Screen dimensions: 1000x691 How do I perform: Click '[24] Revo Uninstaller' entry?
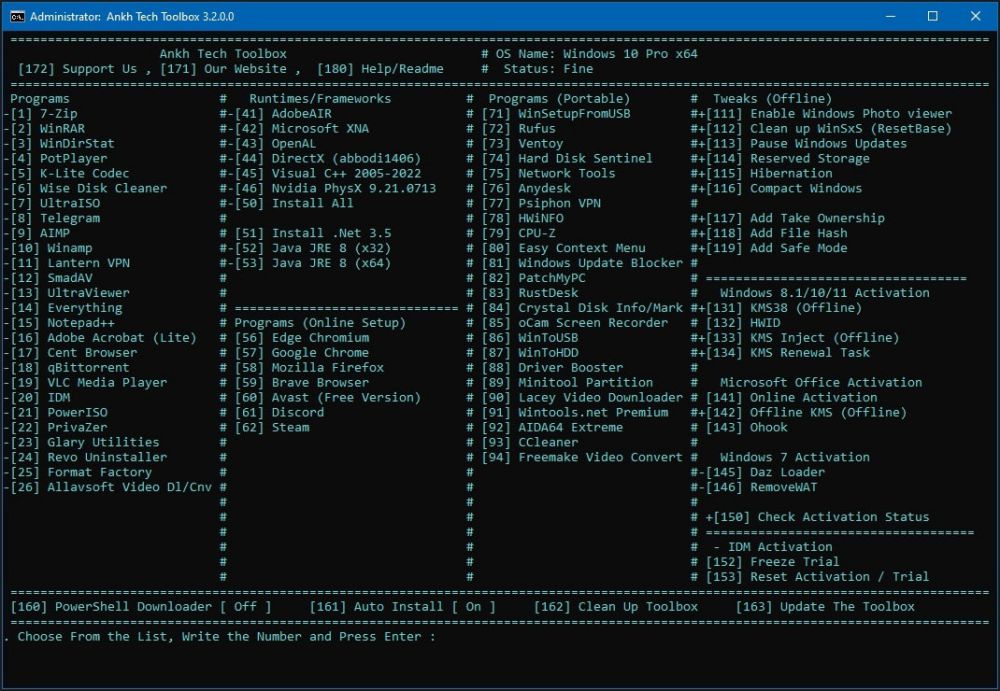pos(89,457)
